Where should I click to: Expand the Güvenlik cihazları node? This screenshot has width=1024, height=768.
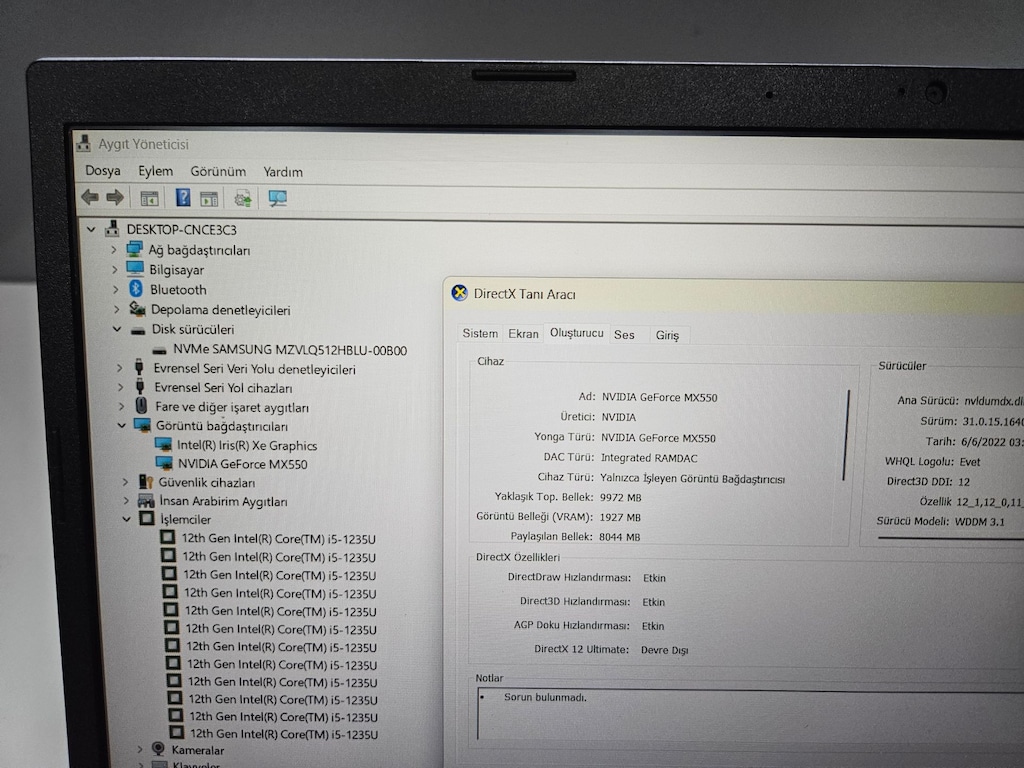pos(125,482)
